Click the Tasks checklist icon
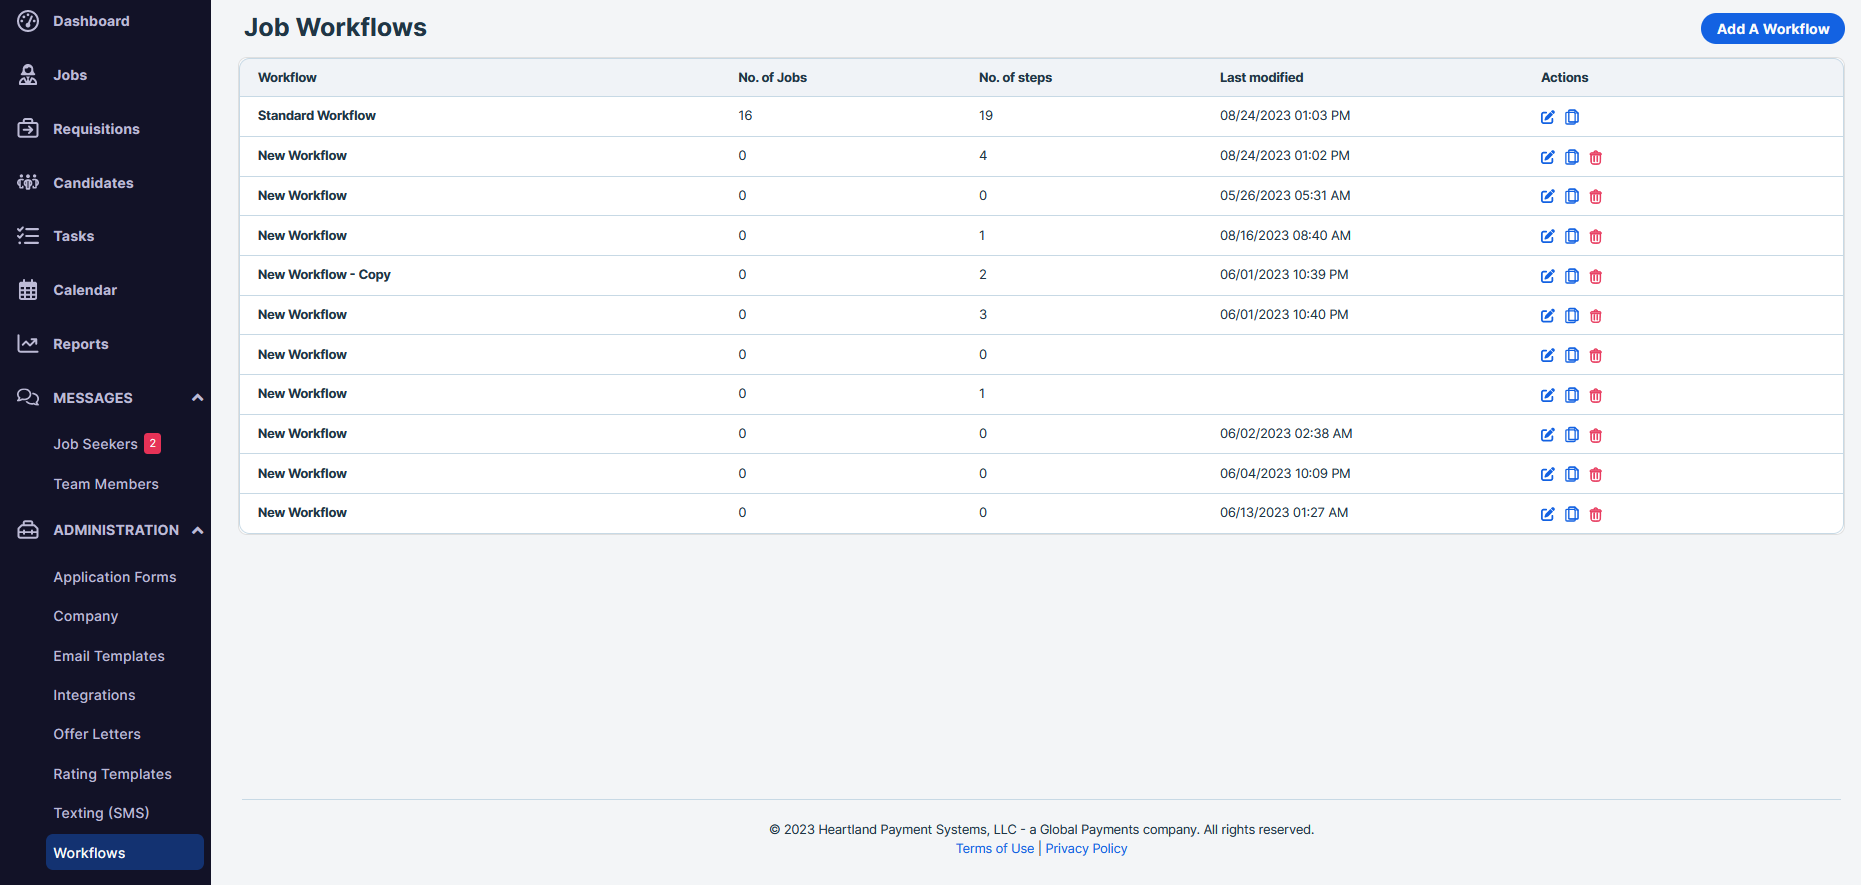Screen dimensions: 1861x885 click(28, 236)
